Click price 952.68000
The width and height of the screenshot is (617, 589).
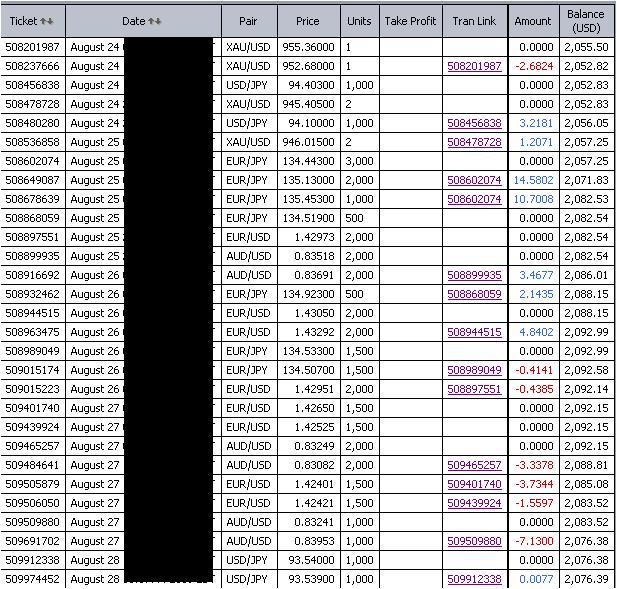coord(308,66)
